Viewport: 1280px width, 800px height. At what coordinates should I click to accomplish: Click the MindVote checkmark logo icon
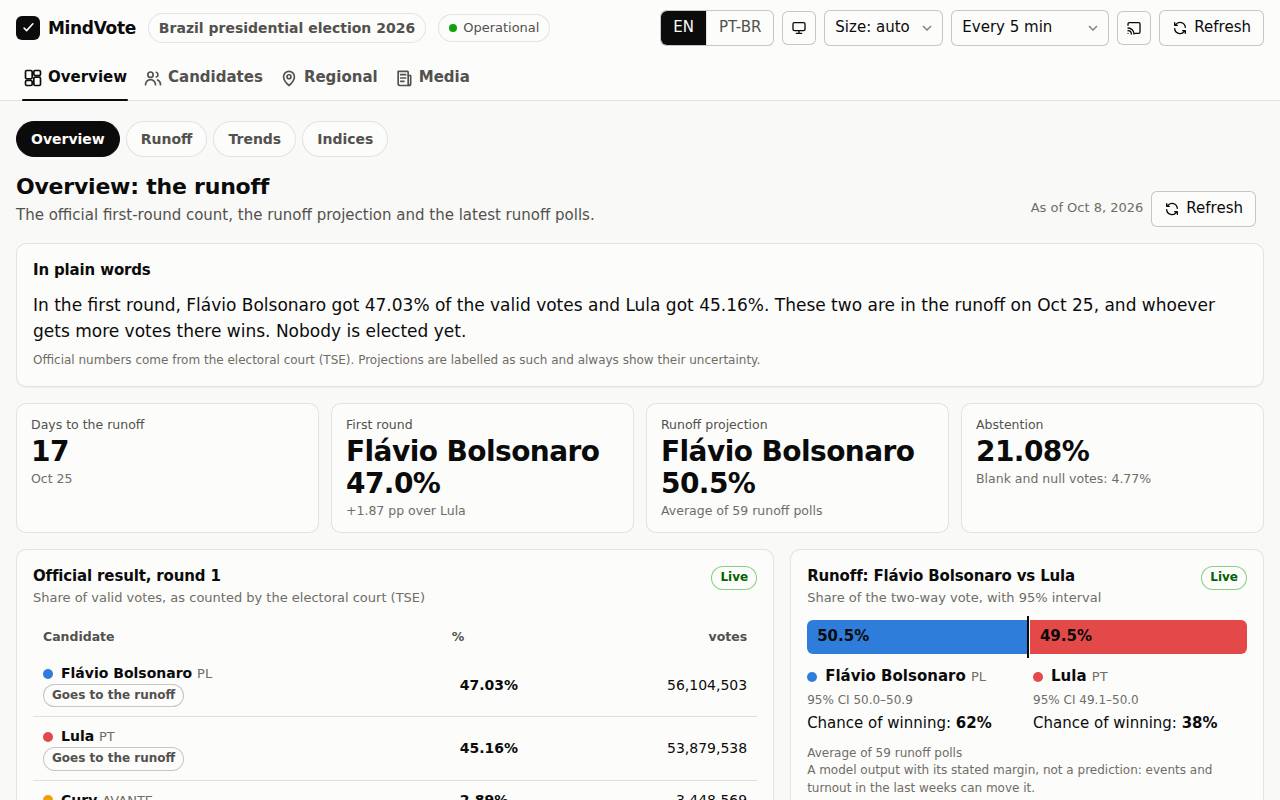[28, 28]
